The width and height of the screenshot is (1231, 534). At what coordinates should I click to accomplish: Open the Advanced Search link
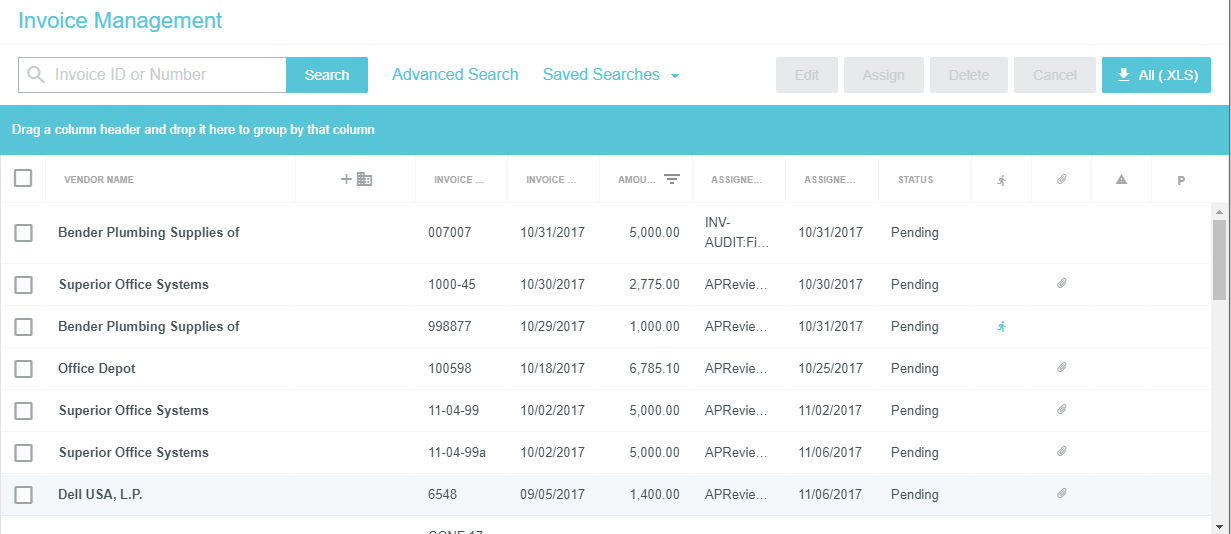pos(455,75)
